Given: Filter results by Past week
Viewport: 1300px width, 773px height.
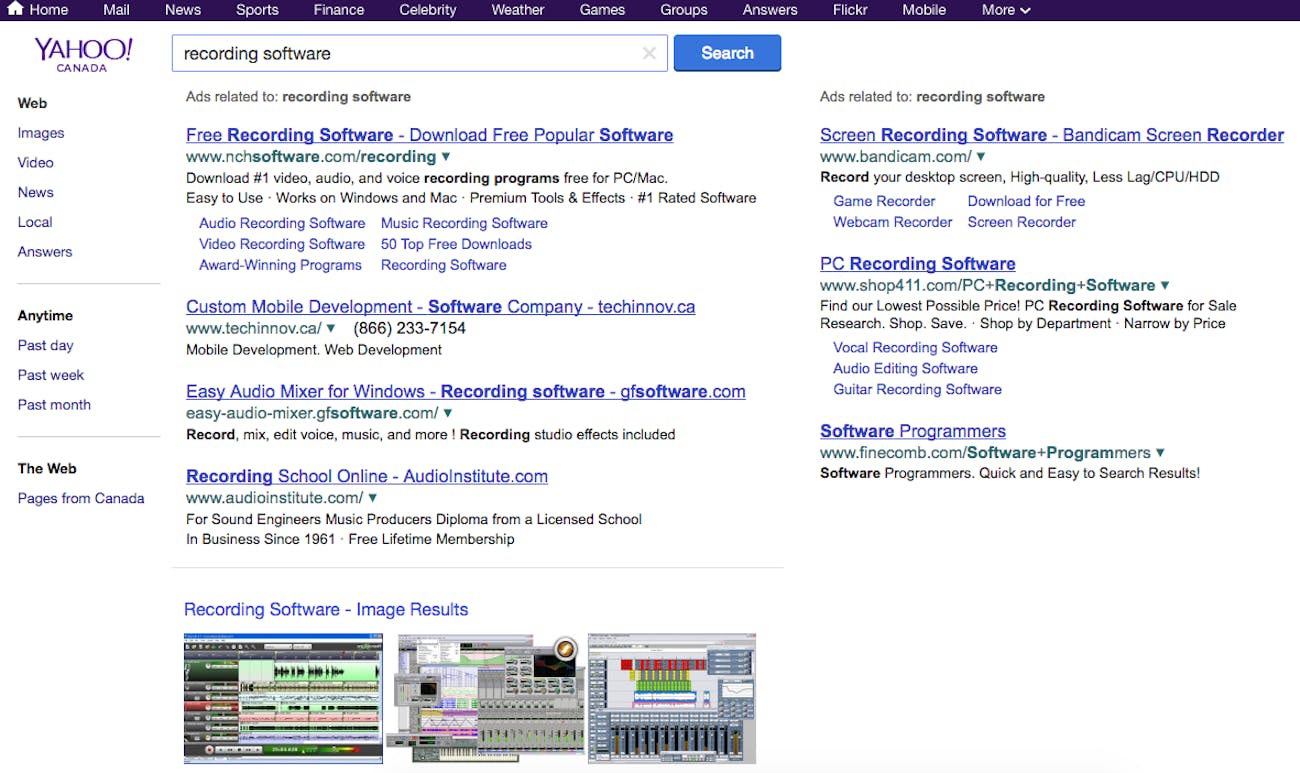Looking at the screenshot, I should click(50, 374).
